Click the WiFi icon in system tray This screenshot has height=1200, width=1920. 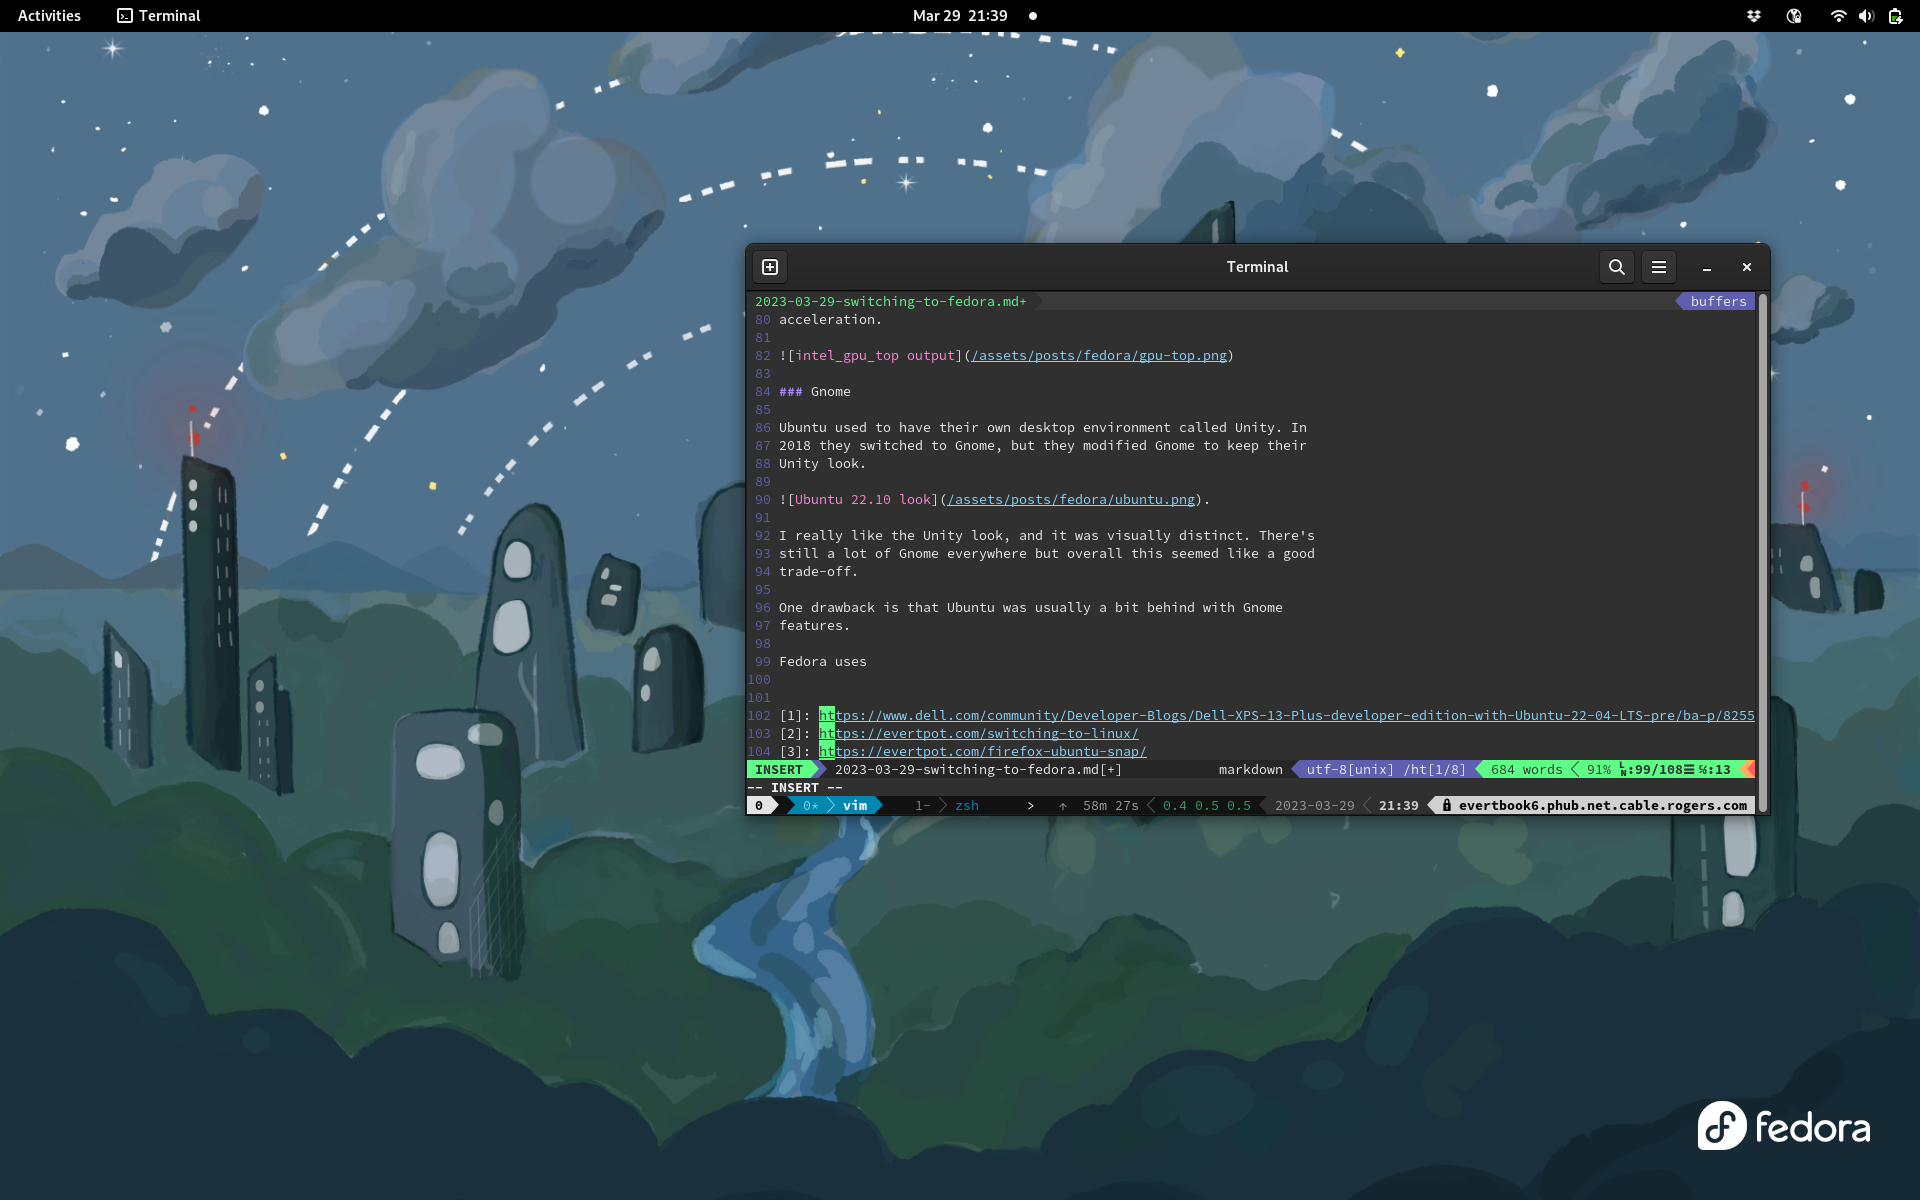click(x=1838, y=15)
